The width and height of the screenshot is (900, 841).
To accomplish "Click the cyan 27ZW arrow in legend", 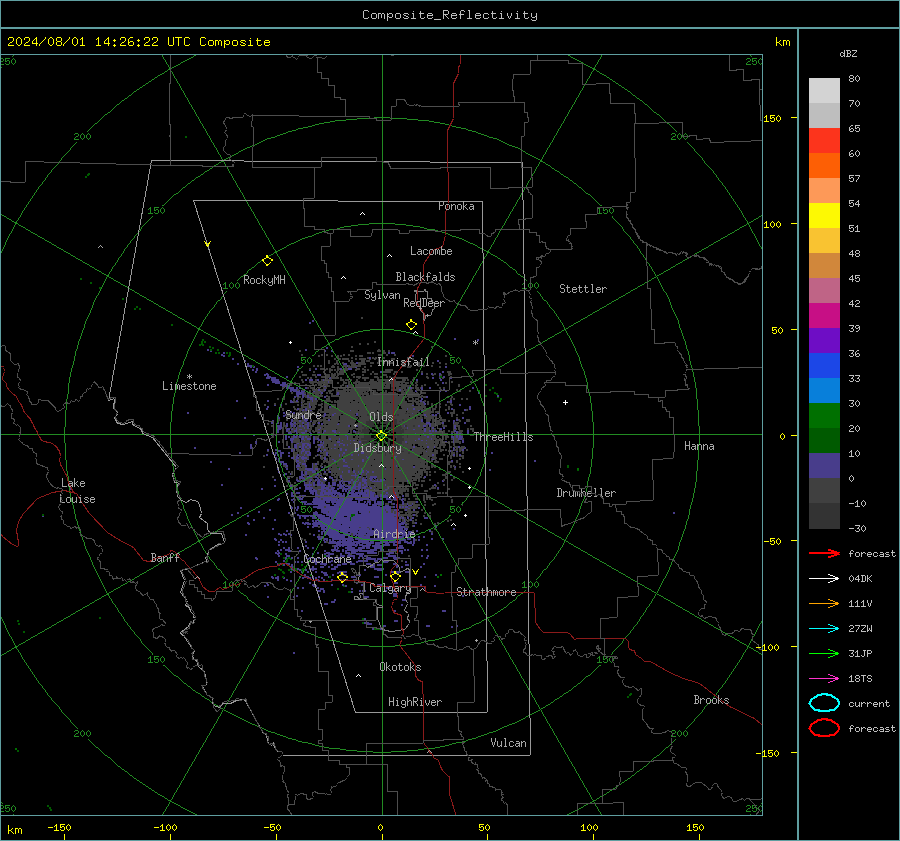I will coord(824,629).
